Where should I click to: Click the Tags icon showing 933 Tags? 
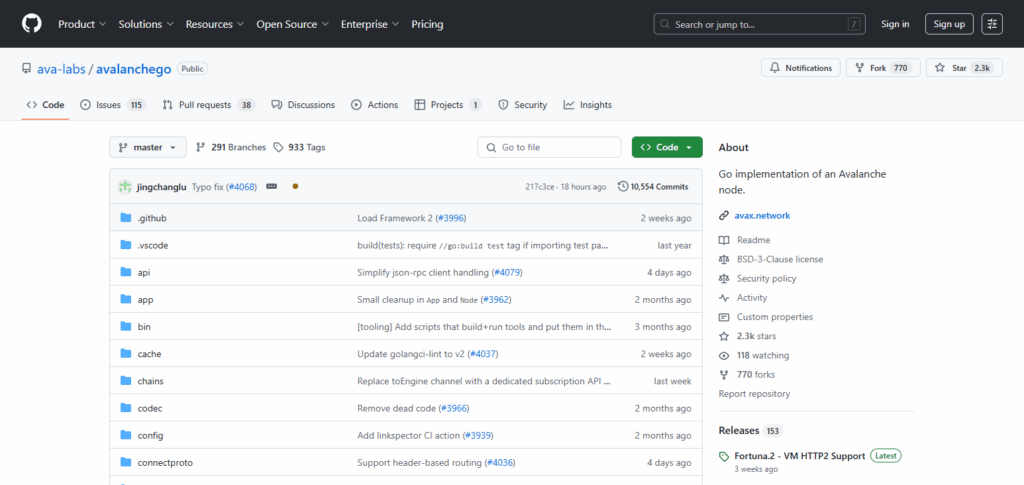tap(278, 147)
